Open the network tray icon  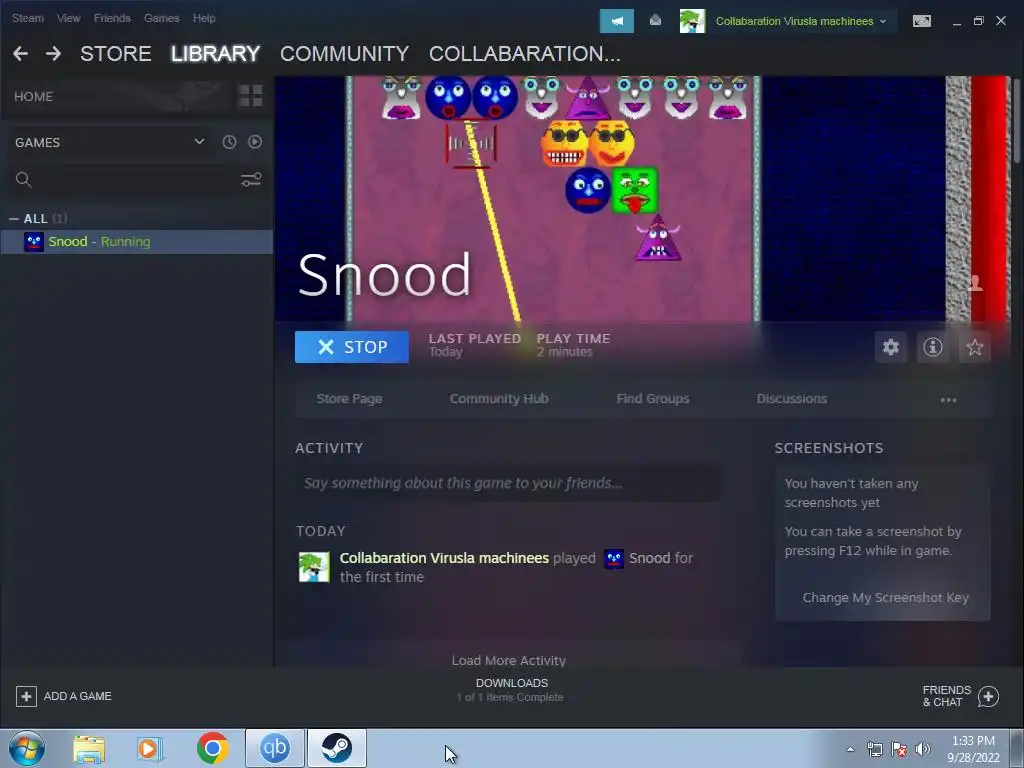pyautogui.click(x=874, y=749)
